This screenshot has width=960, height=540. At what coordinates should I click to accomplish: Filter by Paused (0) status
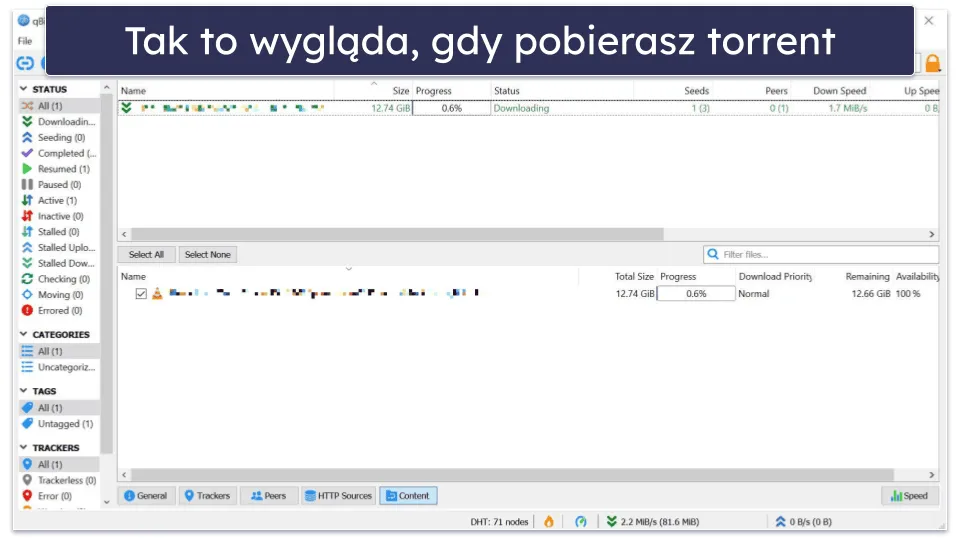[x=59, y=184]
